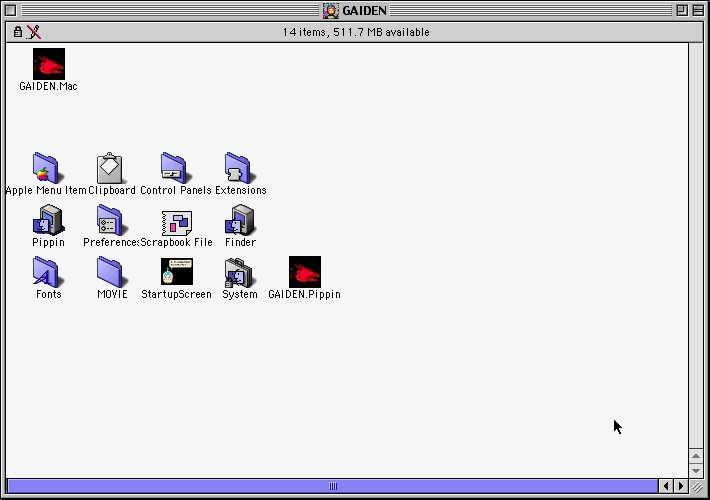Click the horizontal scrollbar right arrow
The height and width of the screenshot is (500, 710).
coord(681,486)
